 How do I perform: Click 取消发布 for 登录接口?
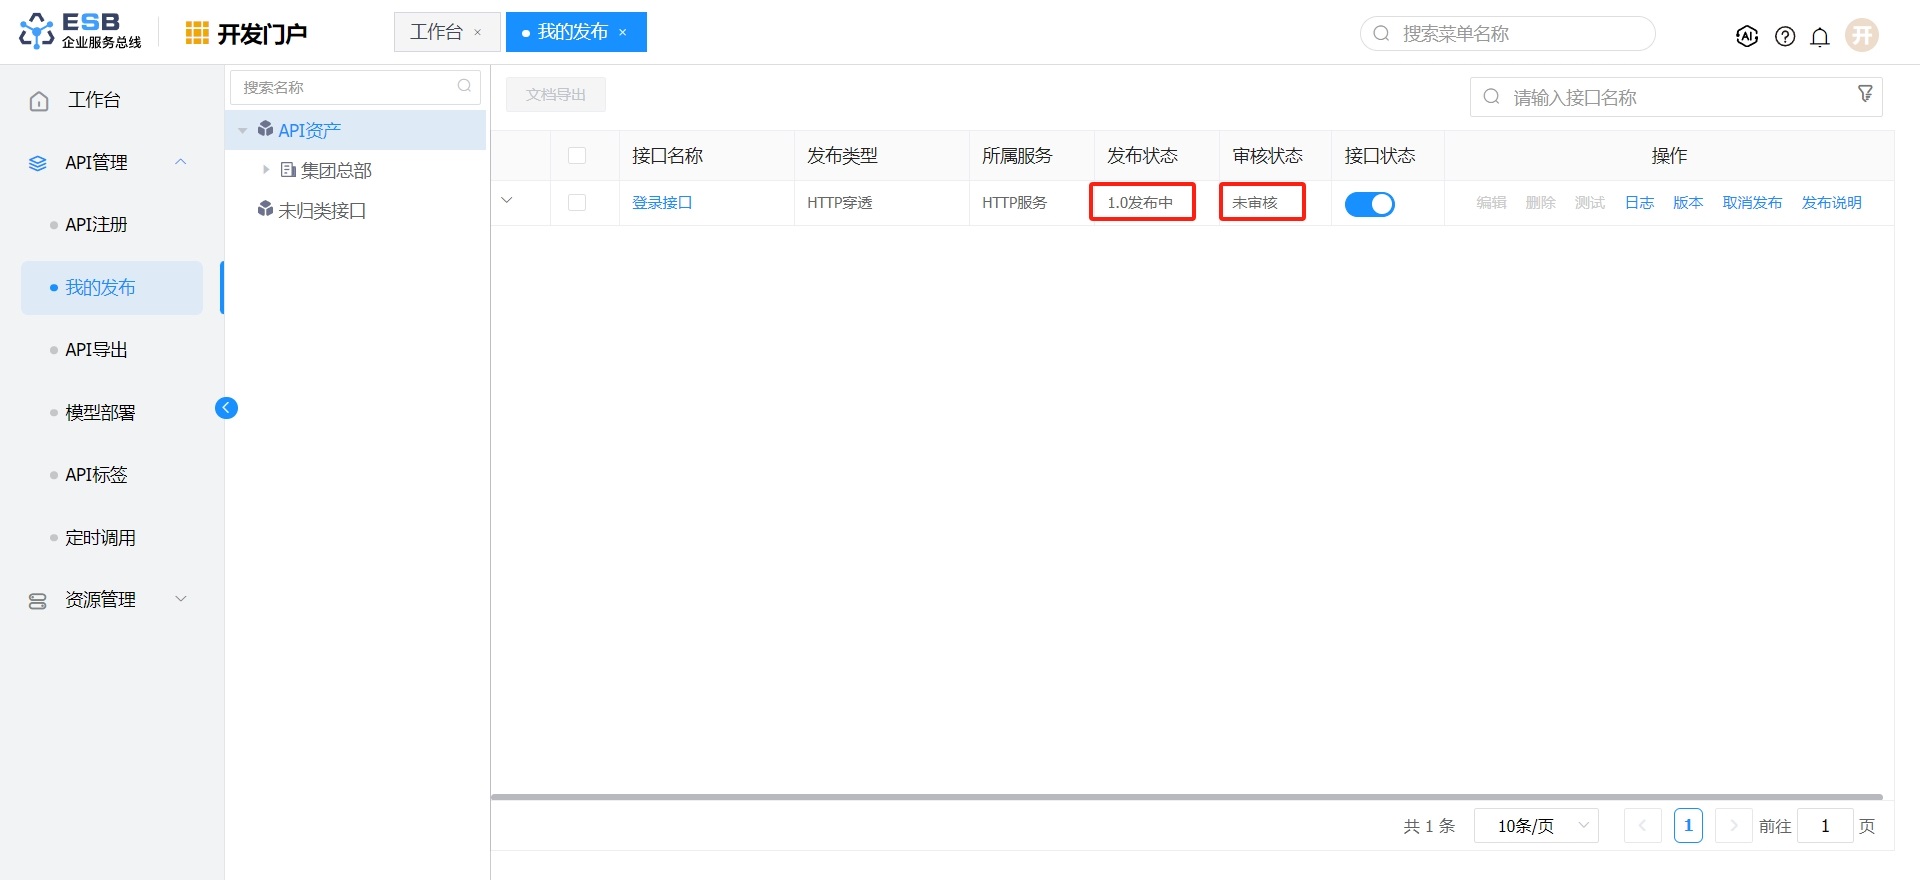click(x=1752, y=202)
